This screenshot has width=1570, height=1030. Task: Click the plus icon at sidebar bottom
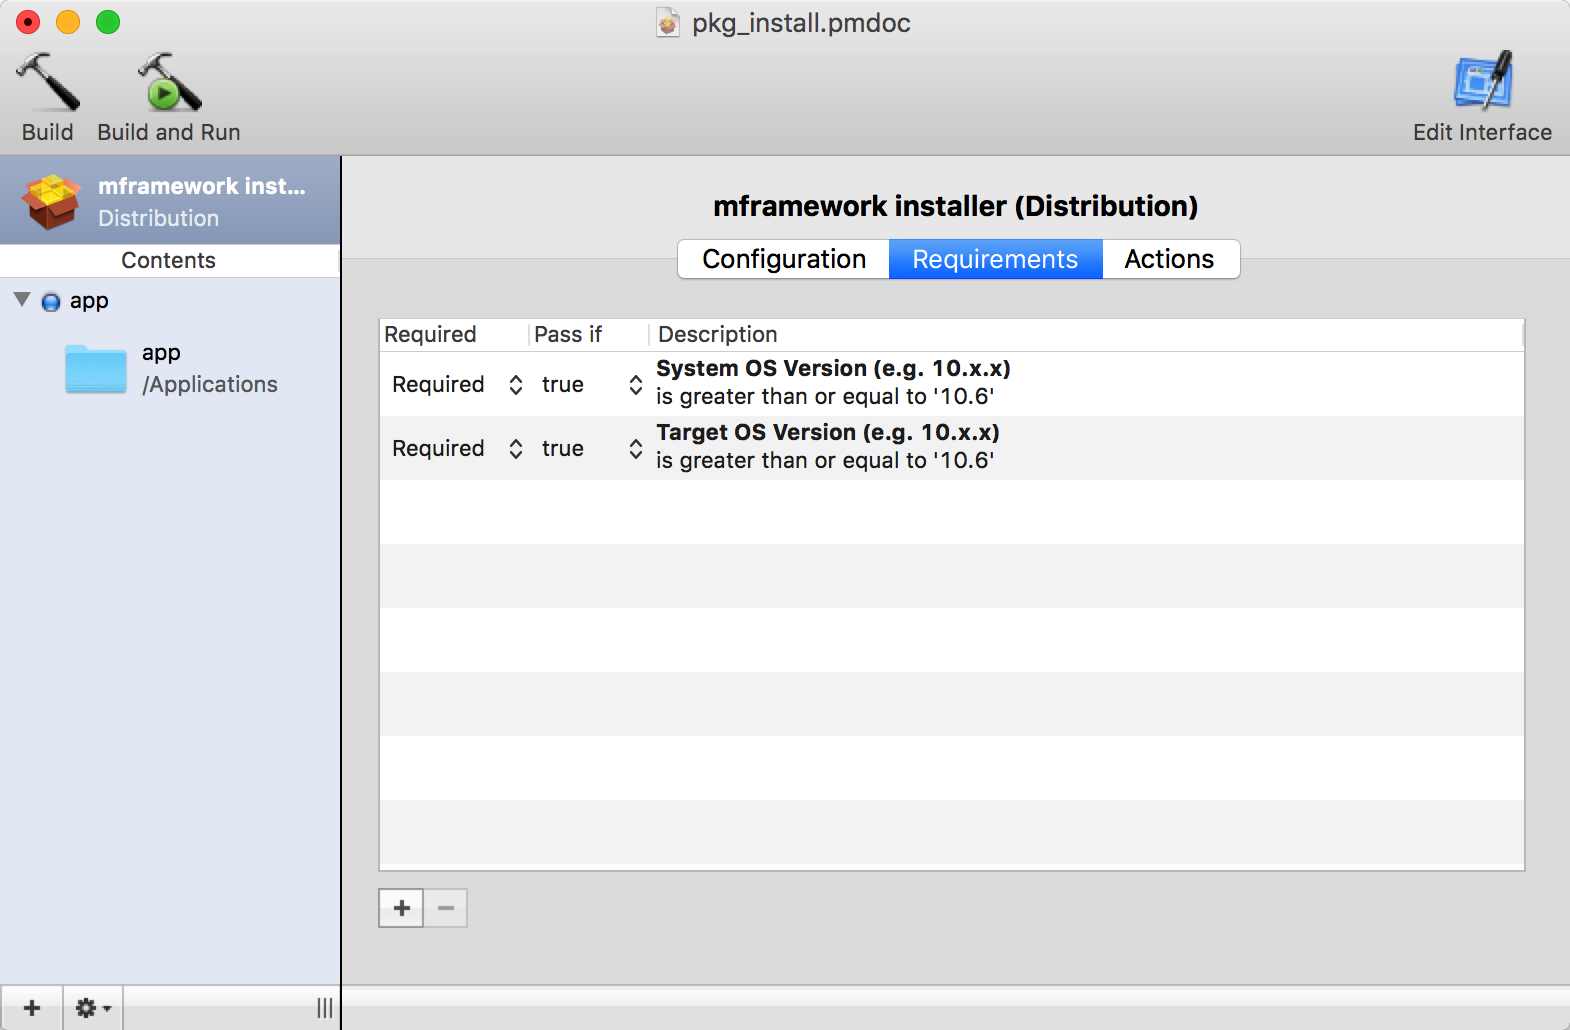point(32,1008)
